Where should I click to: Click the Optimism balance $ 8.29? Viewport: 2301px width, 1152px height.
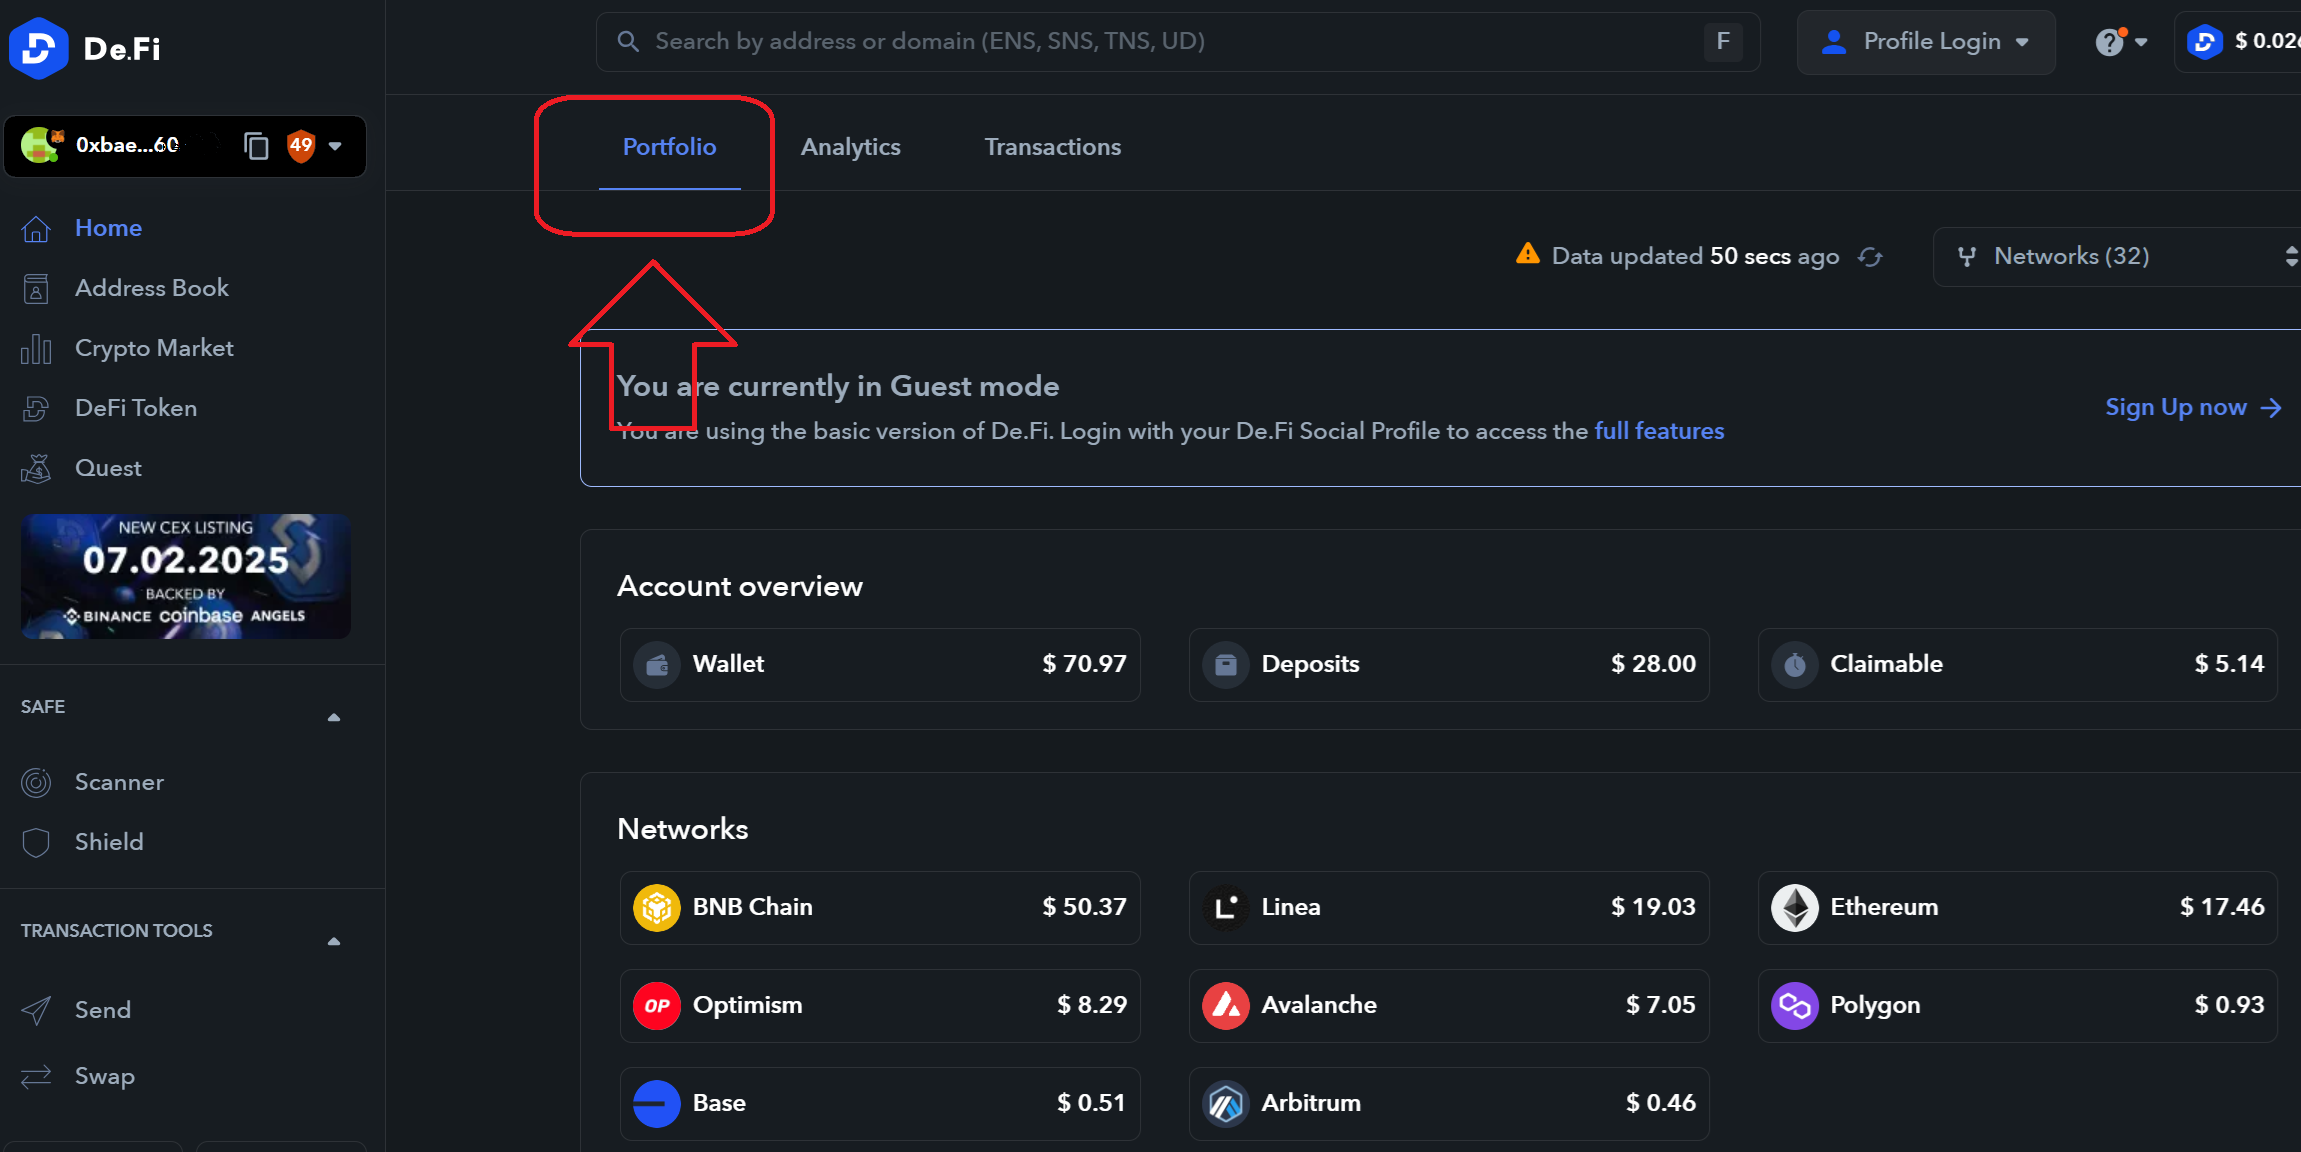click(1092, 1005)
